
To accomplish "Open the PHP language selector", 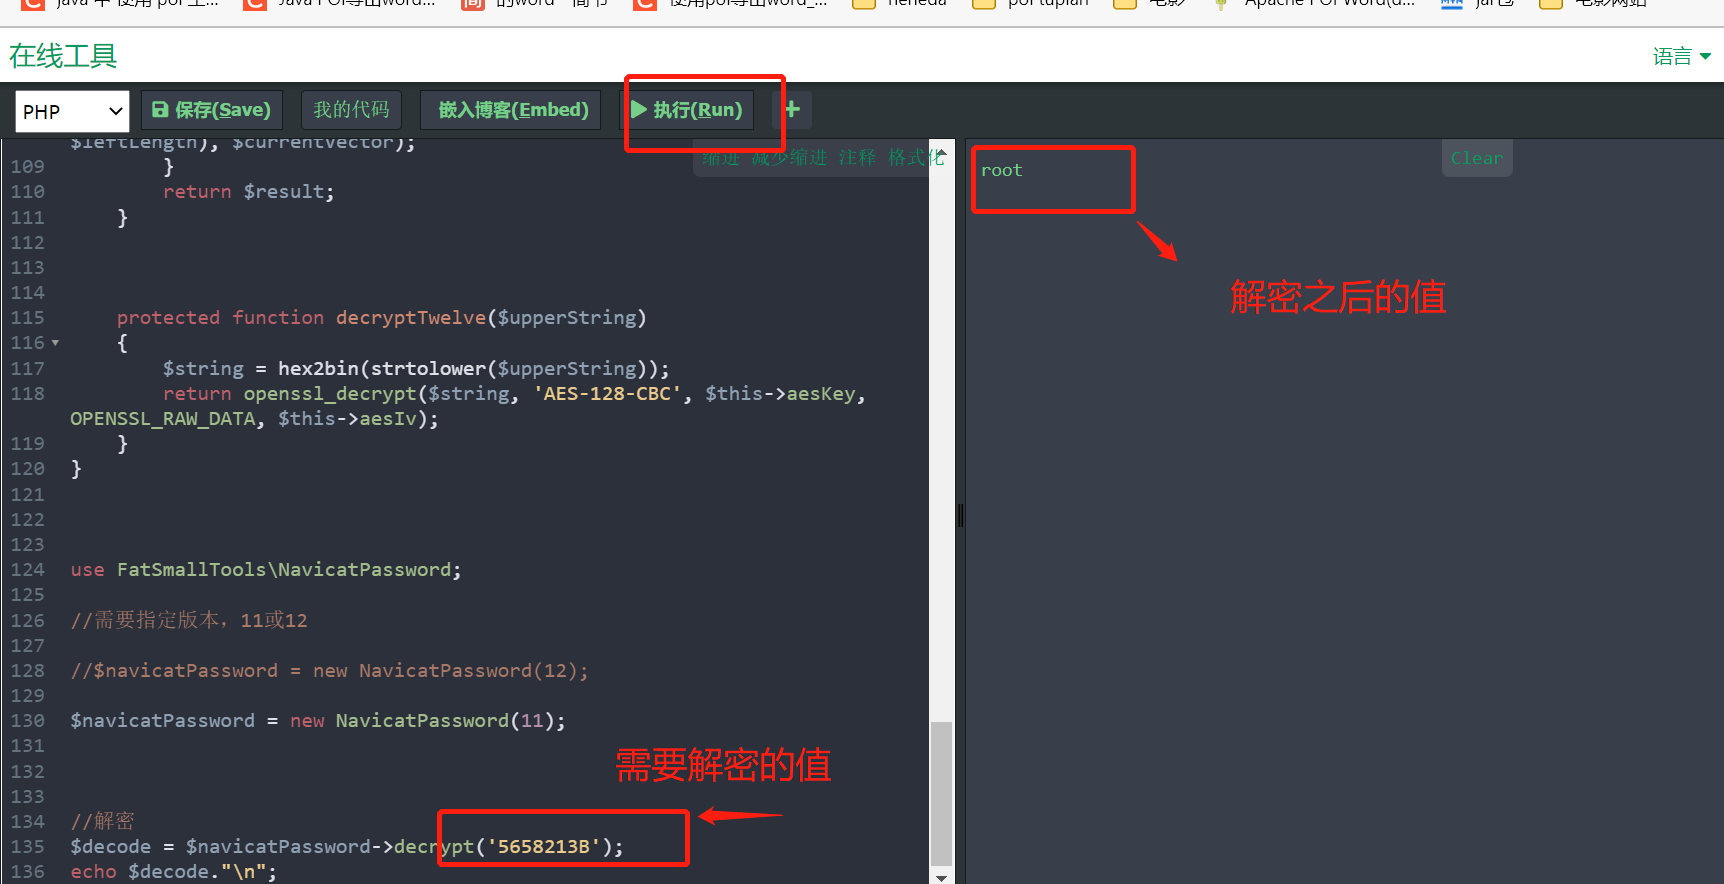I will (x=73, y=111).
